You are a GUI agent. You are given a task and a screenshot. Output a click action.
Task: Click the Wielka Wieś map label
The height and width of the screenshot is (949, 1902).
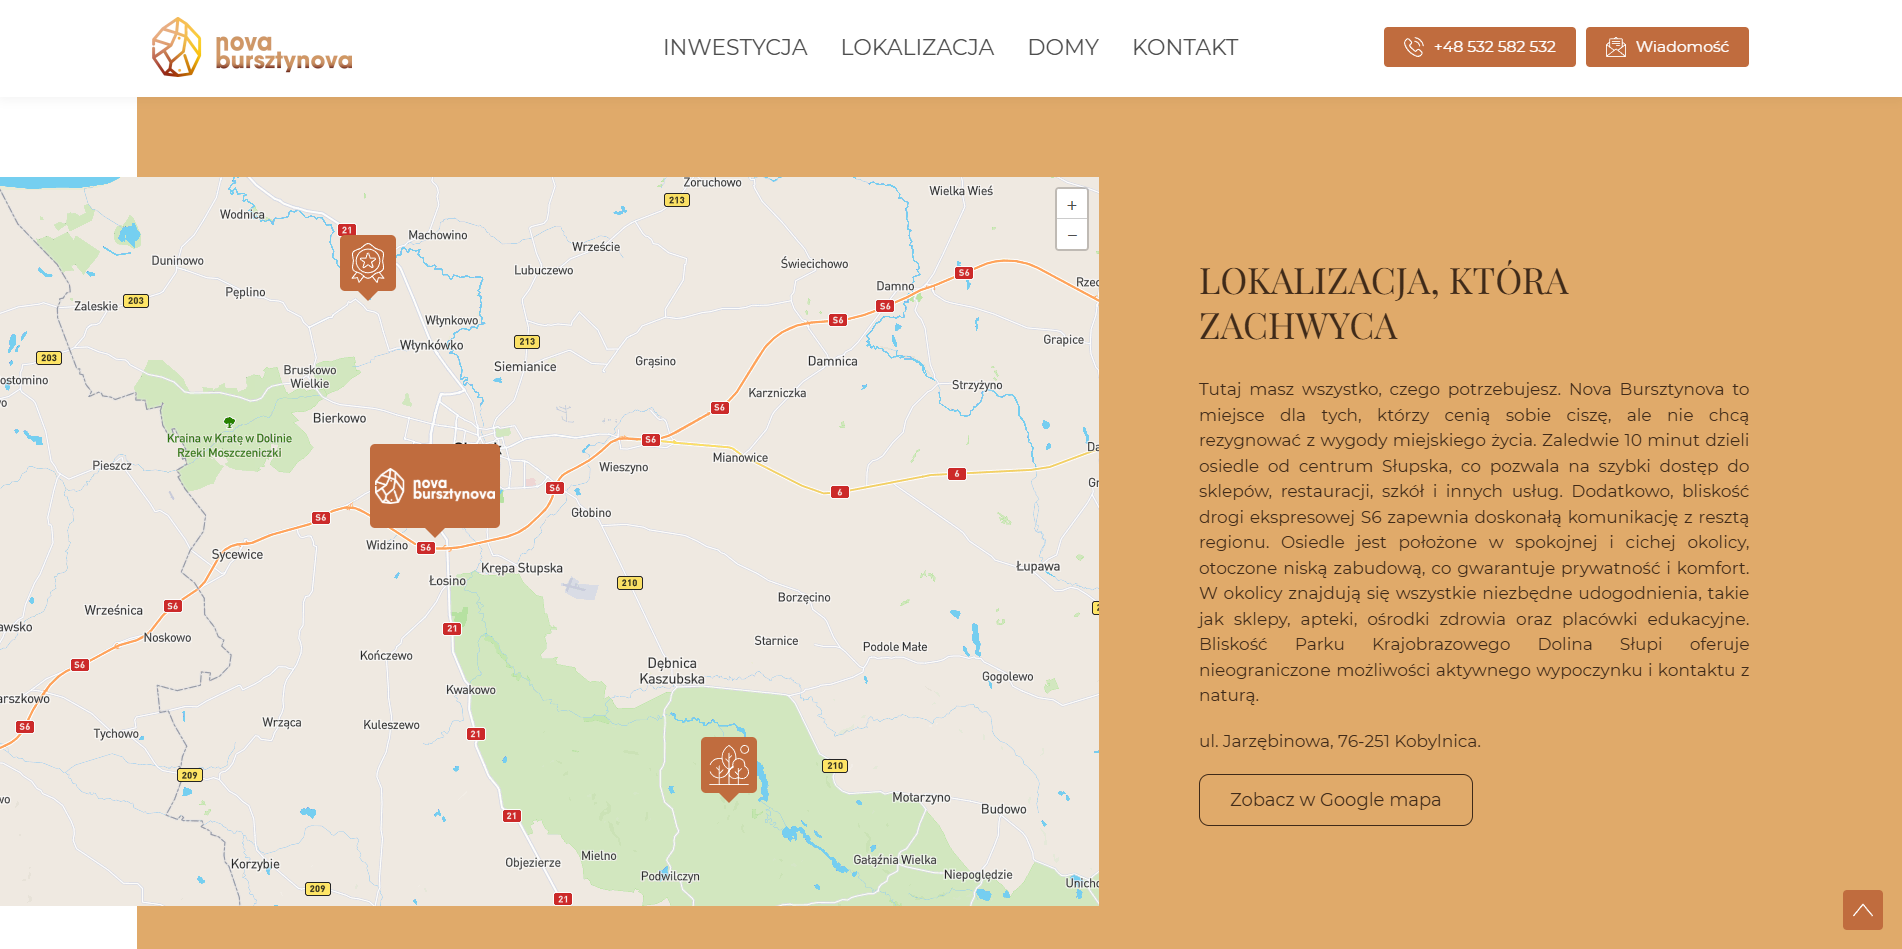point(961,191)
